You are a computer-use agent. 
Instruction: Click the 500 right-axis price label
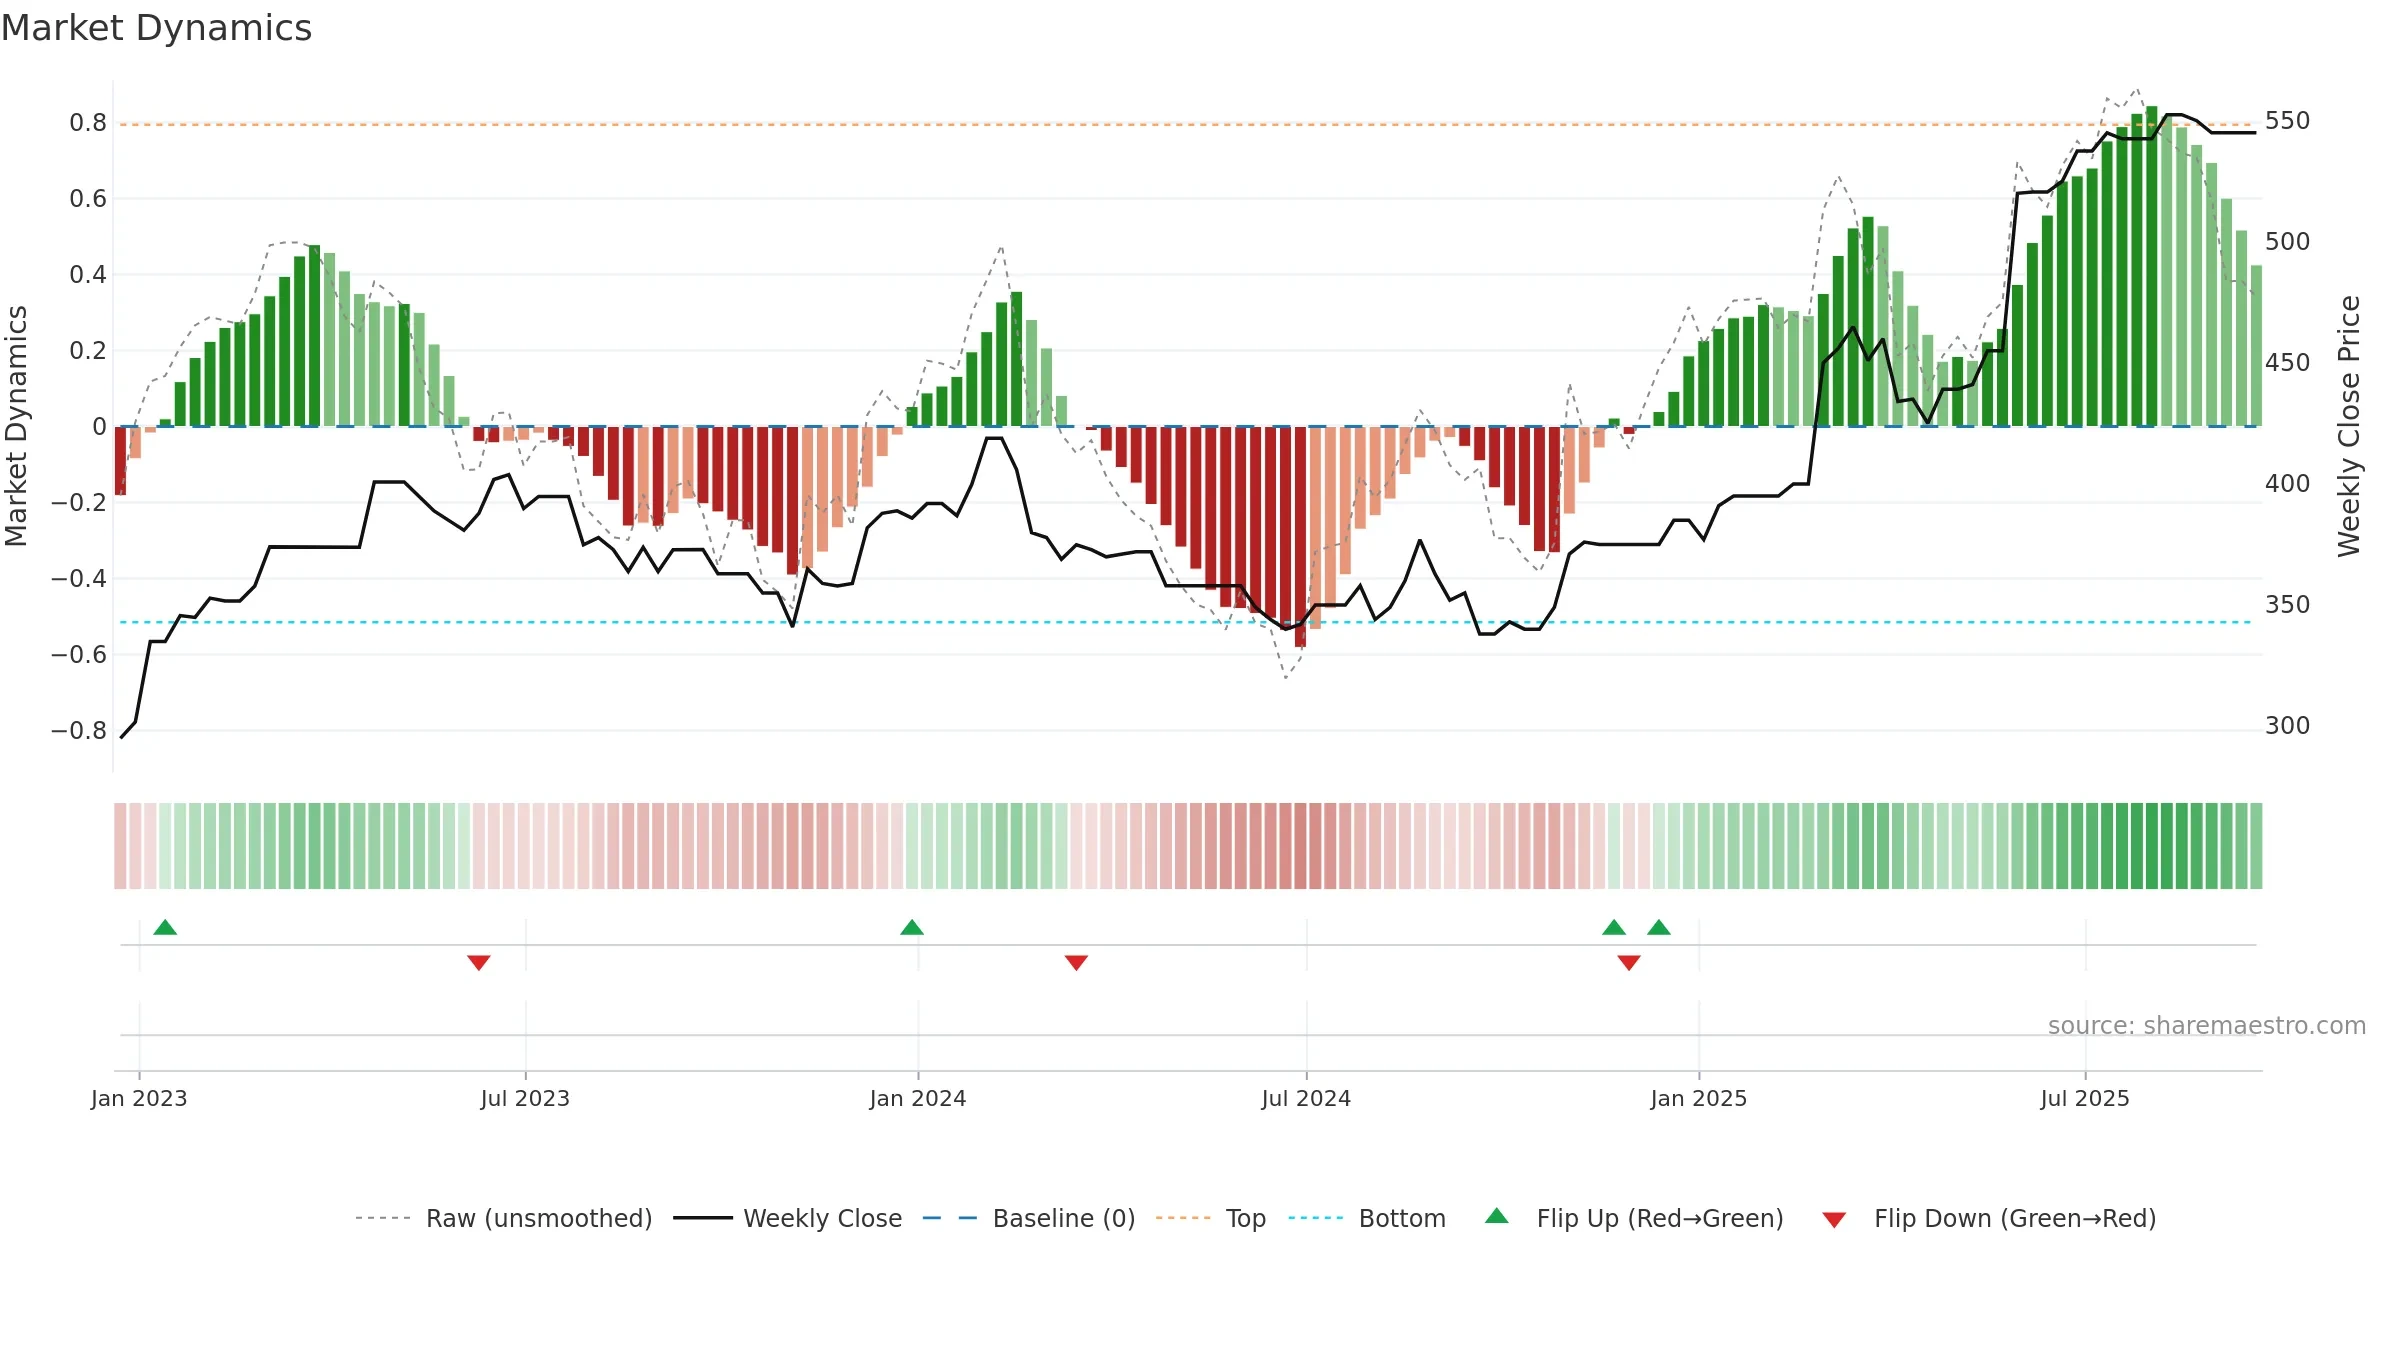[2288, 242]
